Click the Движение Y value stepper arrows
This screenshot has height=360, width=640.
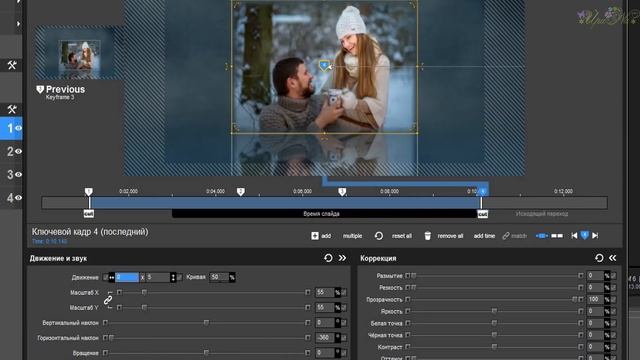click(173, 278)
